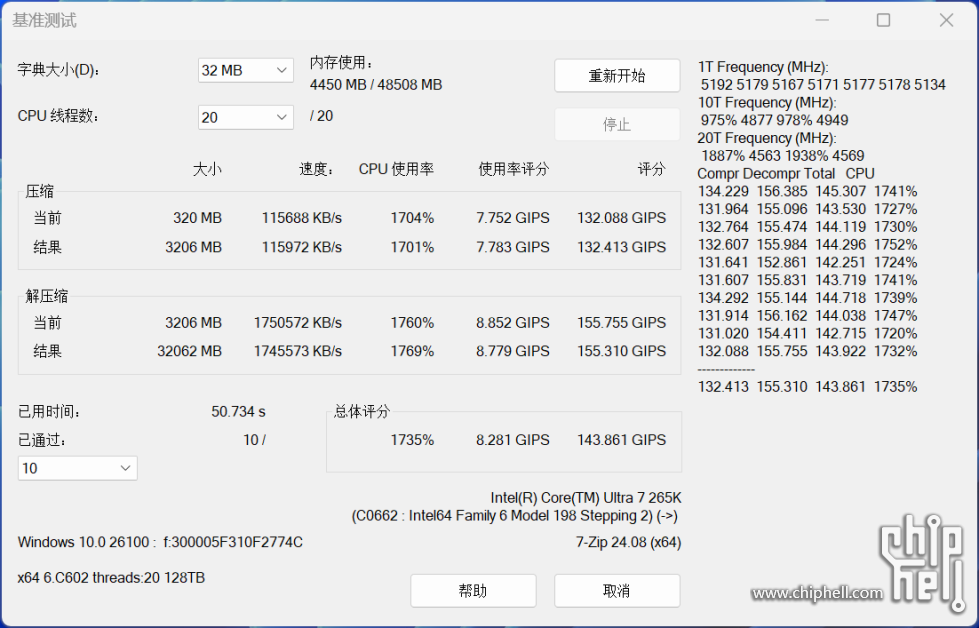Minimize the benchmark window
Image resolution: width=979 pixels, height=628 pixels.
(x=822, y=21)
